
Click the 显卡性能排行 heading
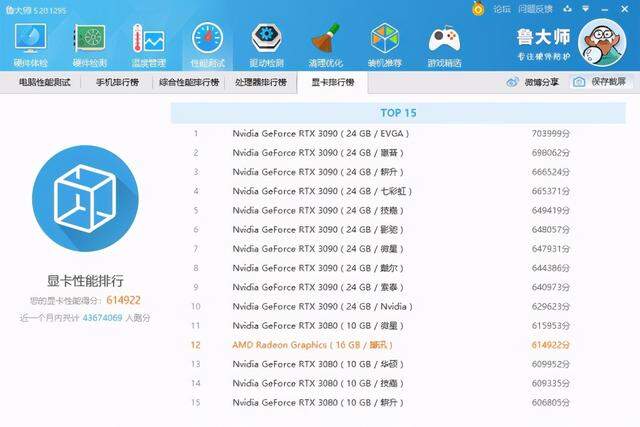point(85,281)
